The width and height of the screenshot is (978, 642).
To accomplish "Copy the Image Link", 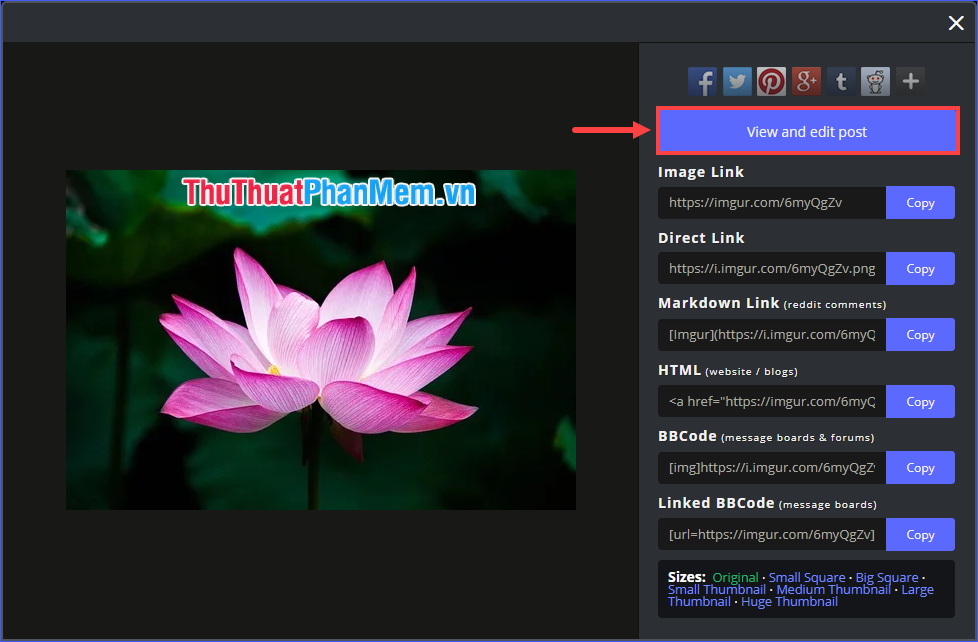I will pos(920,202).
